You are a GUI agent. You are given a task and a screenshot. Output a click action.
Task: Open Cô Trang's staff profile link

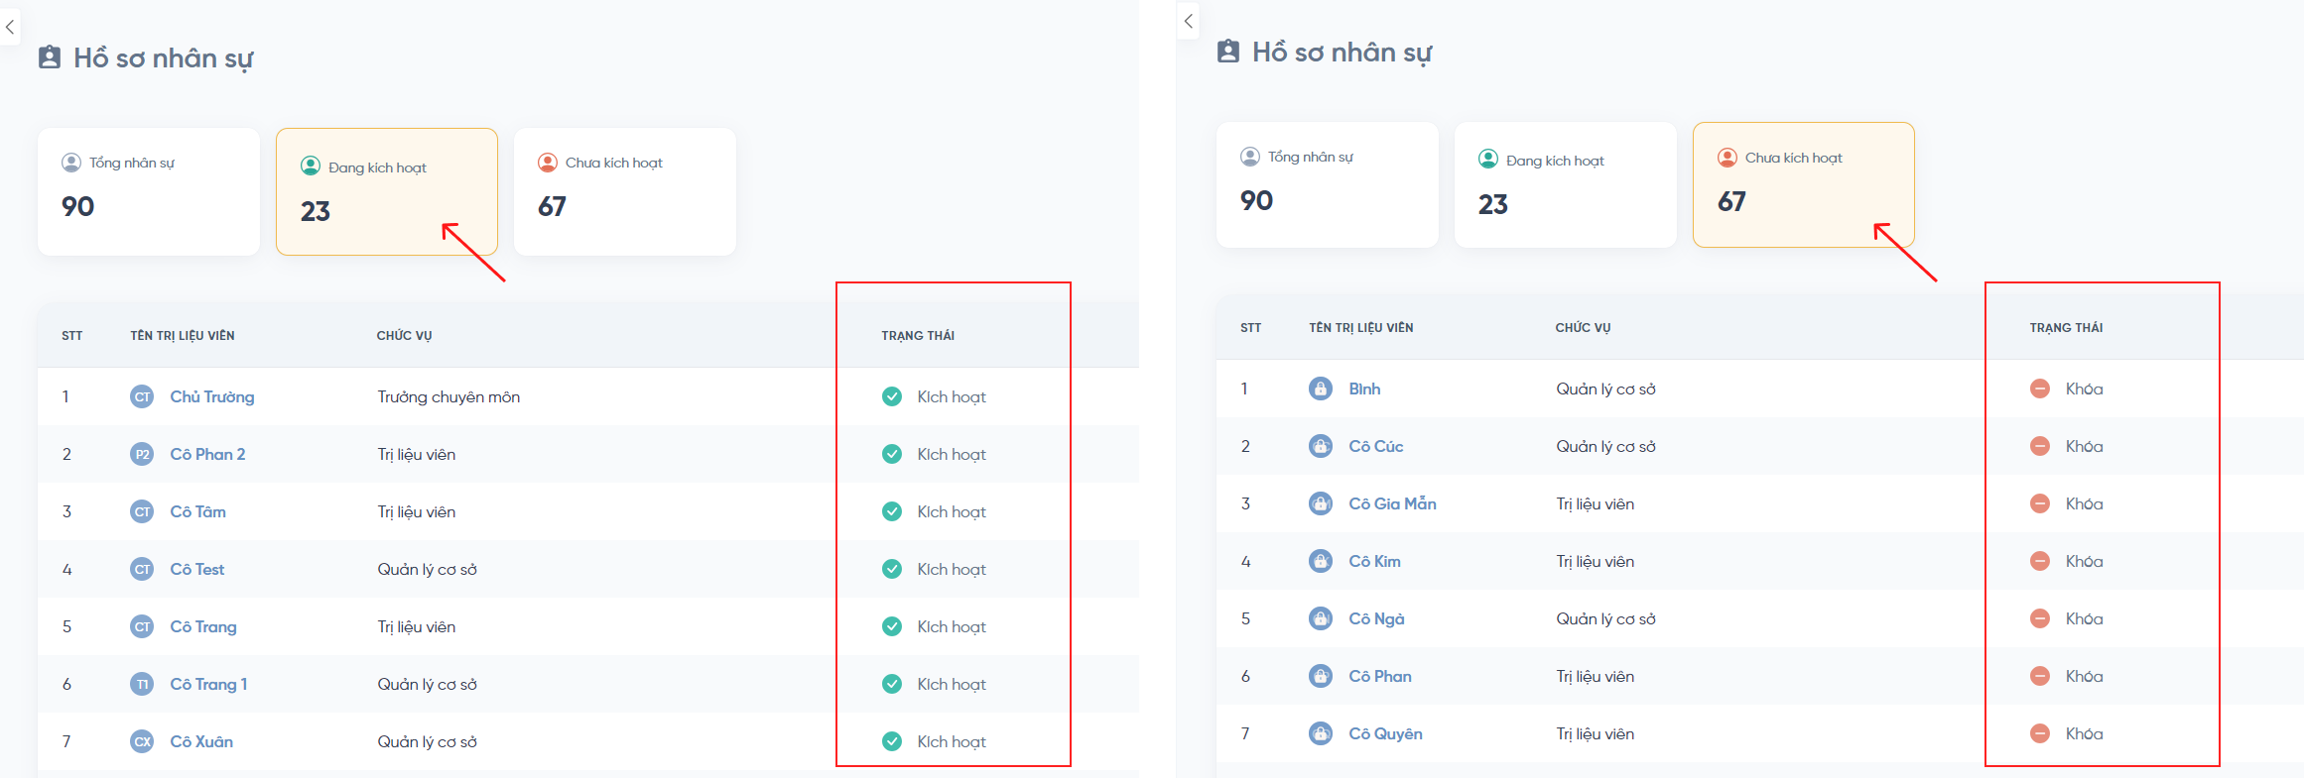203,627
